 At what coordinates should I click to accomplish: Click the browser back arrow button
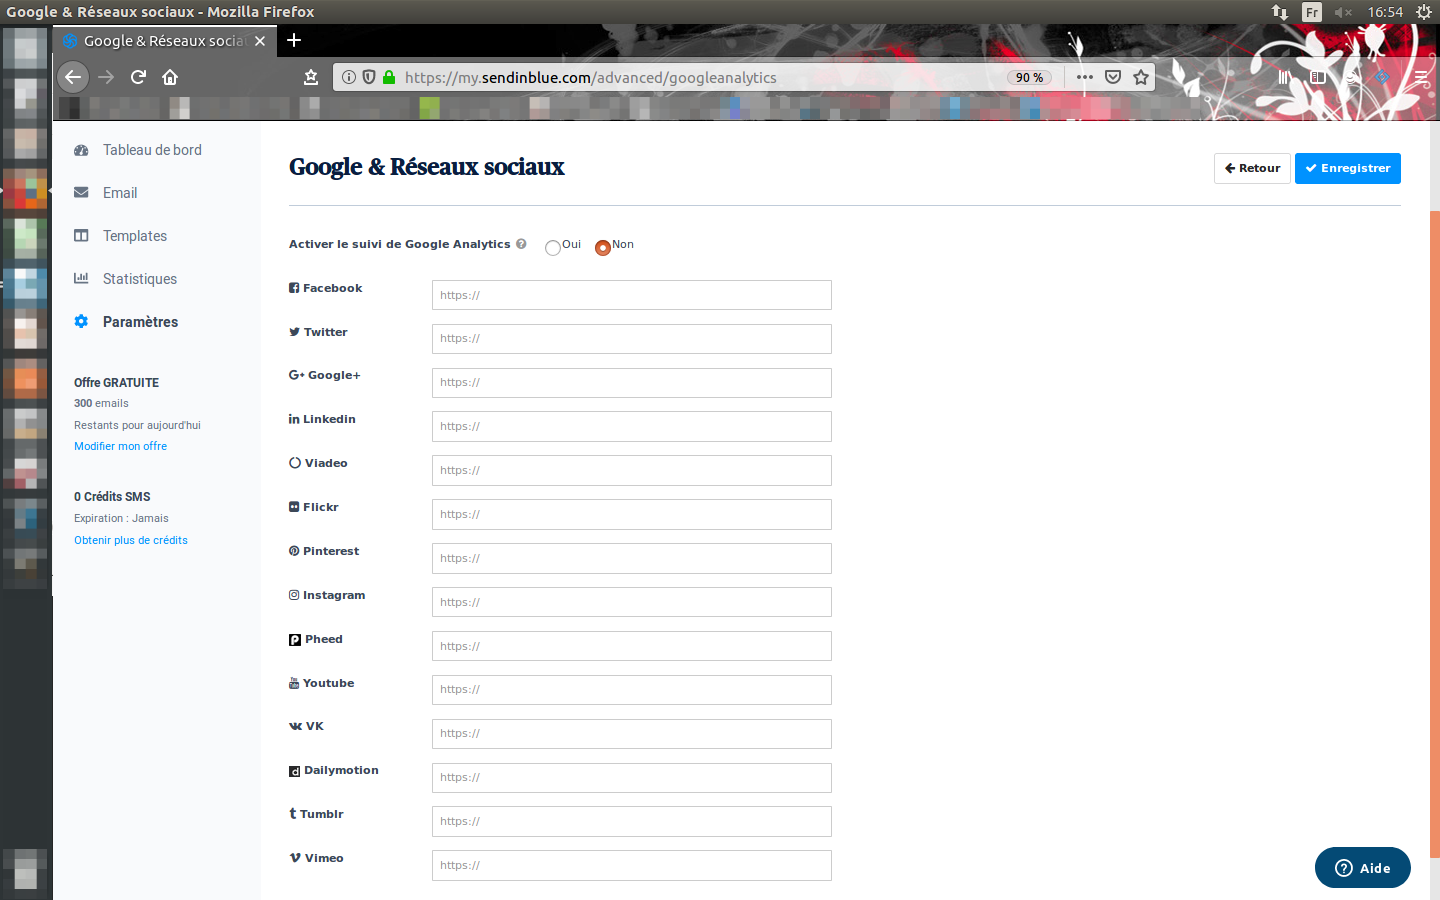[x=73, y=77]
